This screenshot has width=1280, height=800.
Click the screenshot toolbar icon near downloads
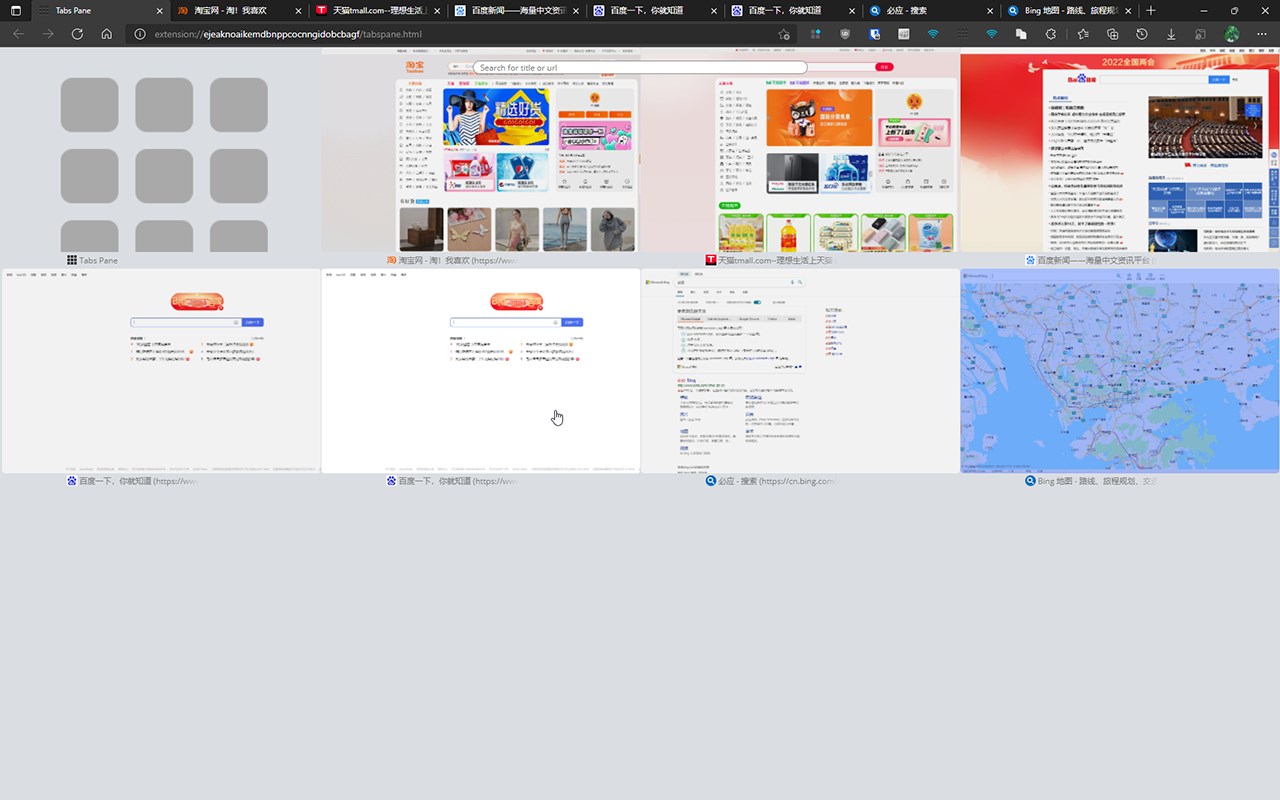click(1201, 34)
